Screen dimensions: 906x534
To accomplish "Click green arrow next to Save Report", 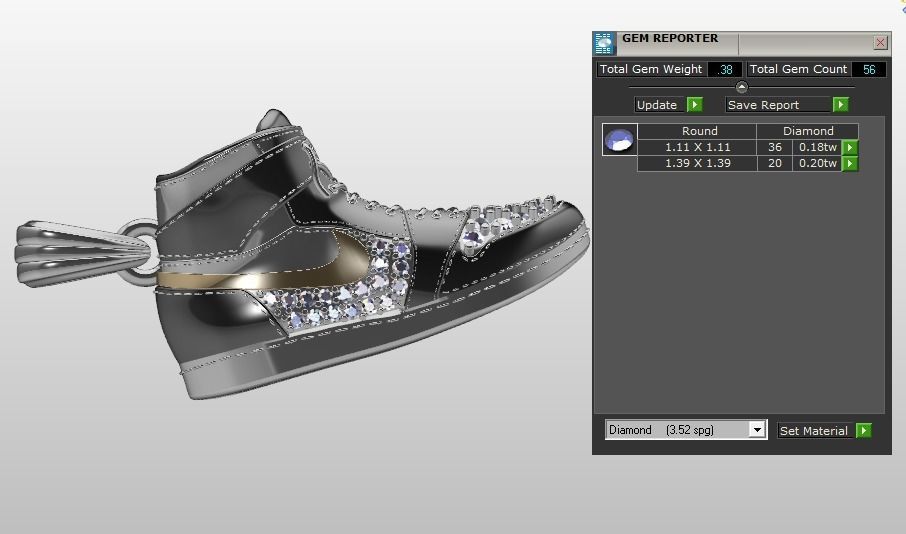I will [x=841, y=105].
